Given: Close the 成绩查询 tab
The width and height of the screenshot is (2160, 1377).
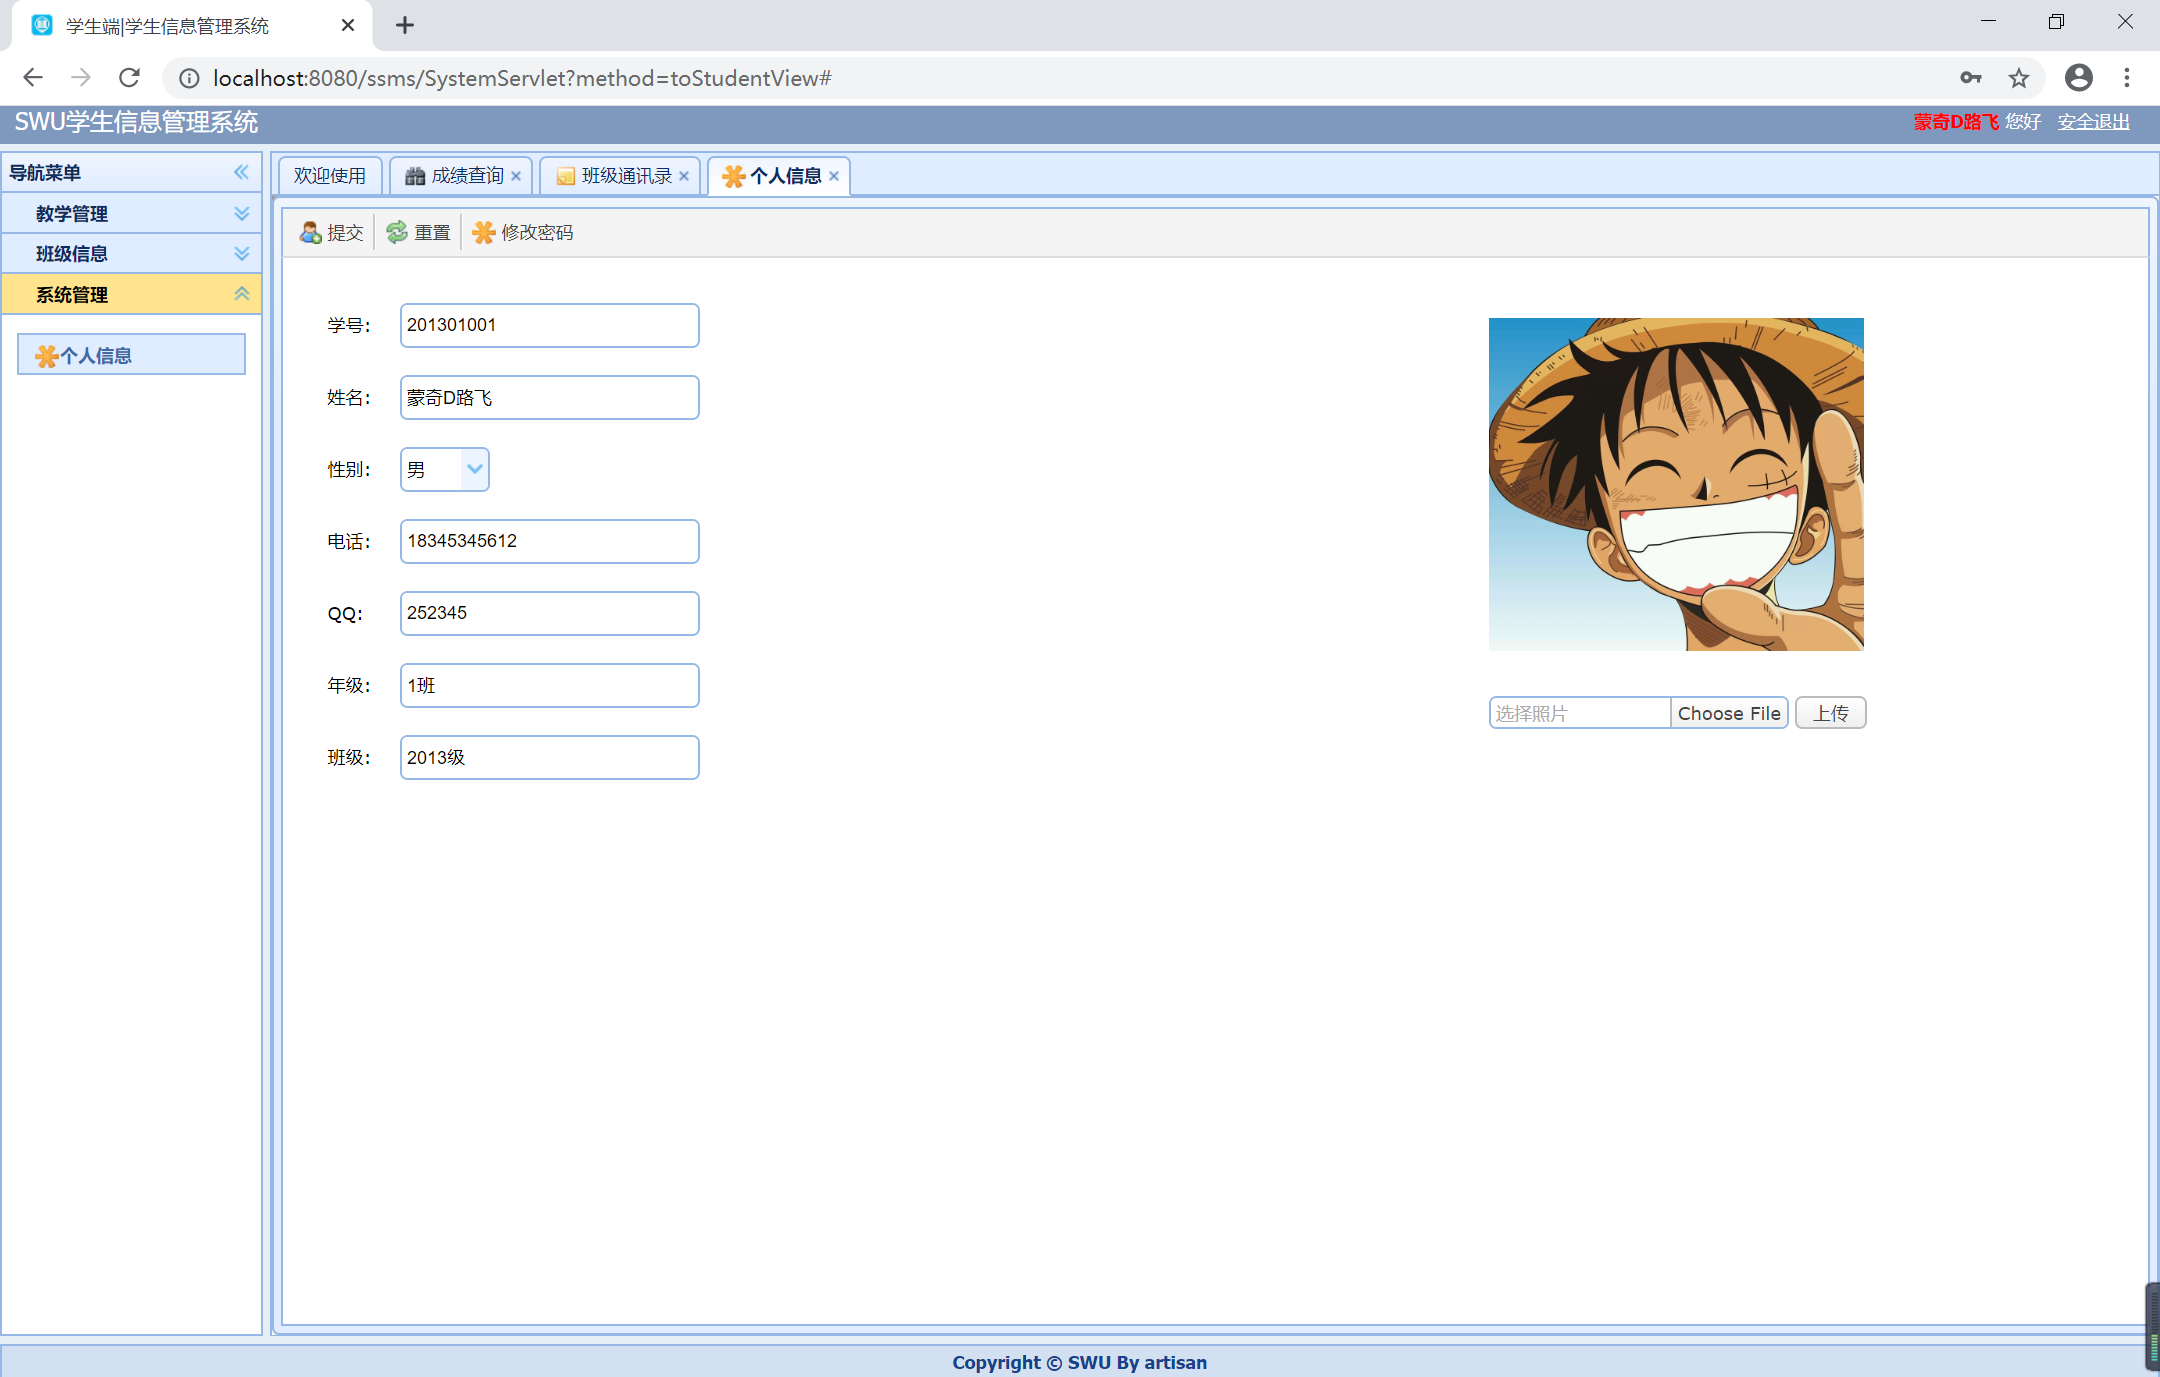Looking at the screenshot, I should 516,176.
